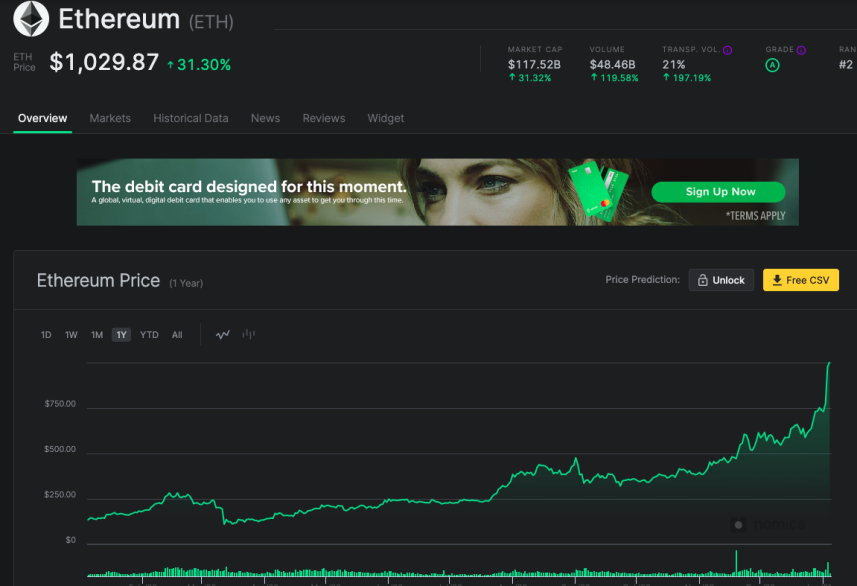Click the latest price peak on chart
Screen dimensions: 857x586
tap(829, 363)
